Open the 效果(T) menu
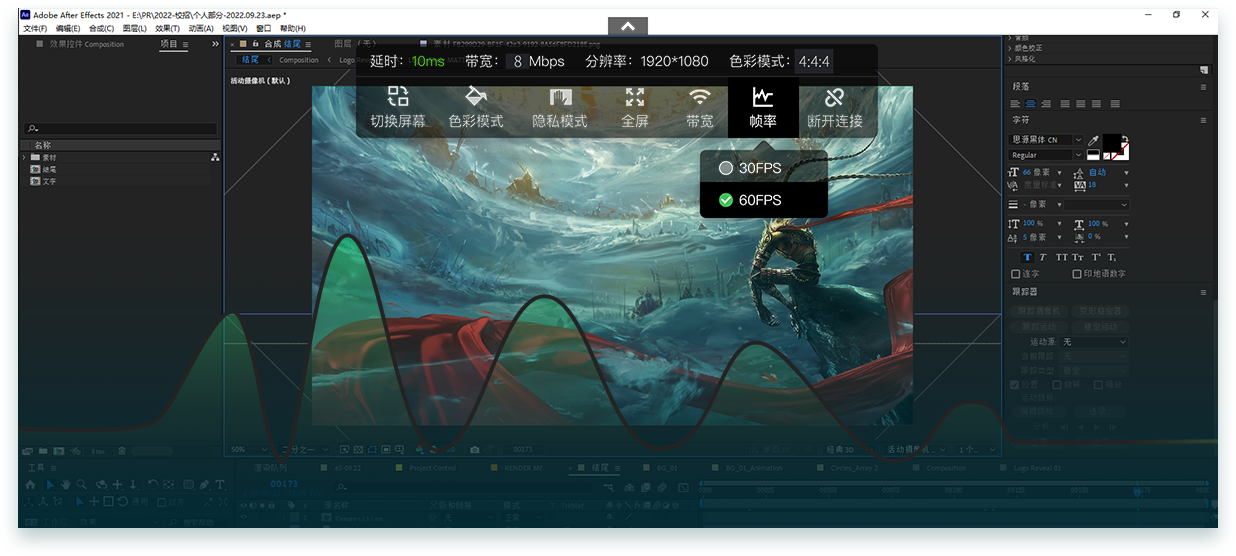Viewport: 1236px width, 556px height. (x=167, y=28)
